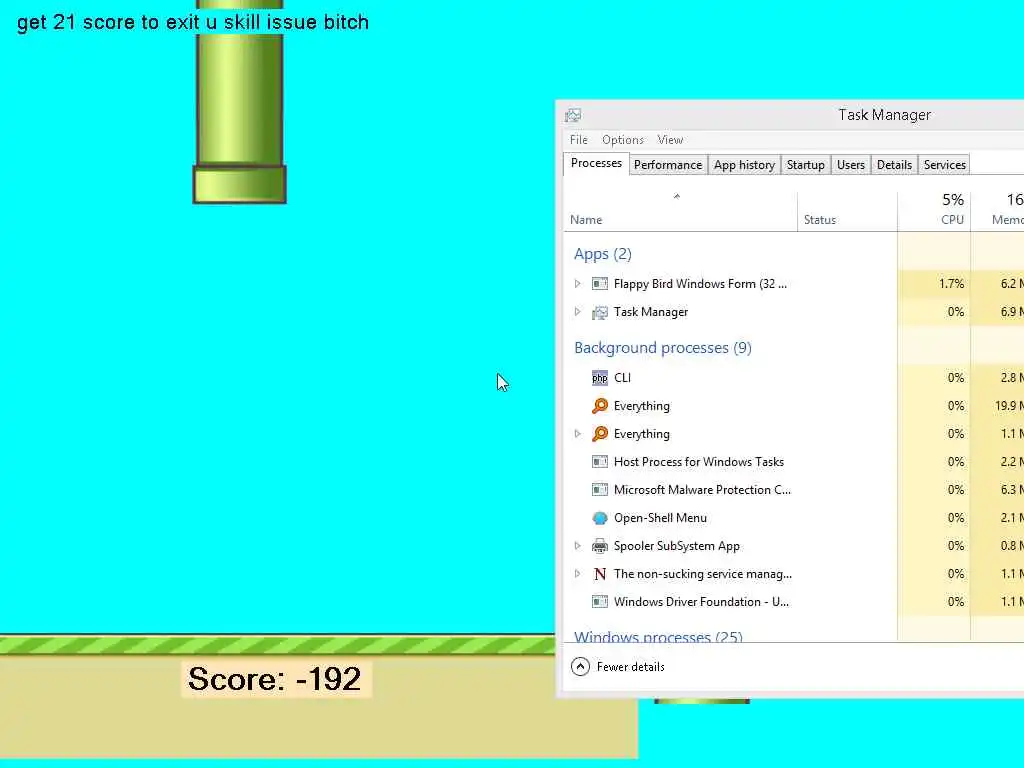Click the Task Manager title bar icon
The image size is (1024, 768).
pos(573,116)
